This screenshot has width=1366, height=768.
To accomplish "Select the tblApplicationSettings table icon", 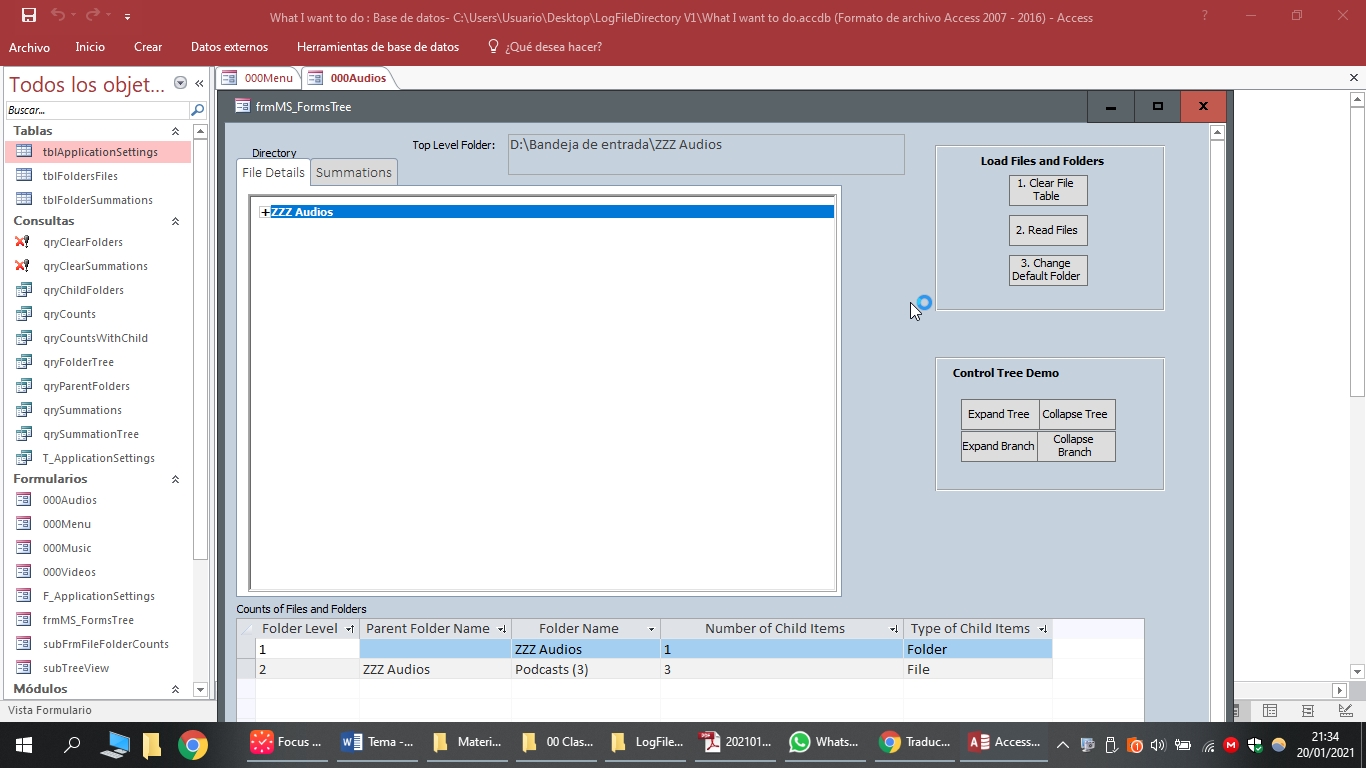I will coord(24,152).
